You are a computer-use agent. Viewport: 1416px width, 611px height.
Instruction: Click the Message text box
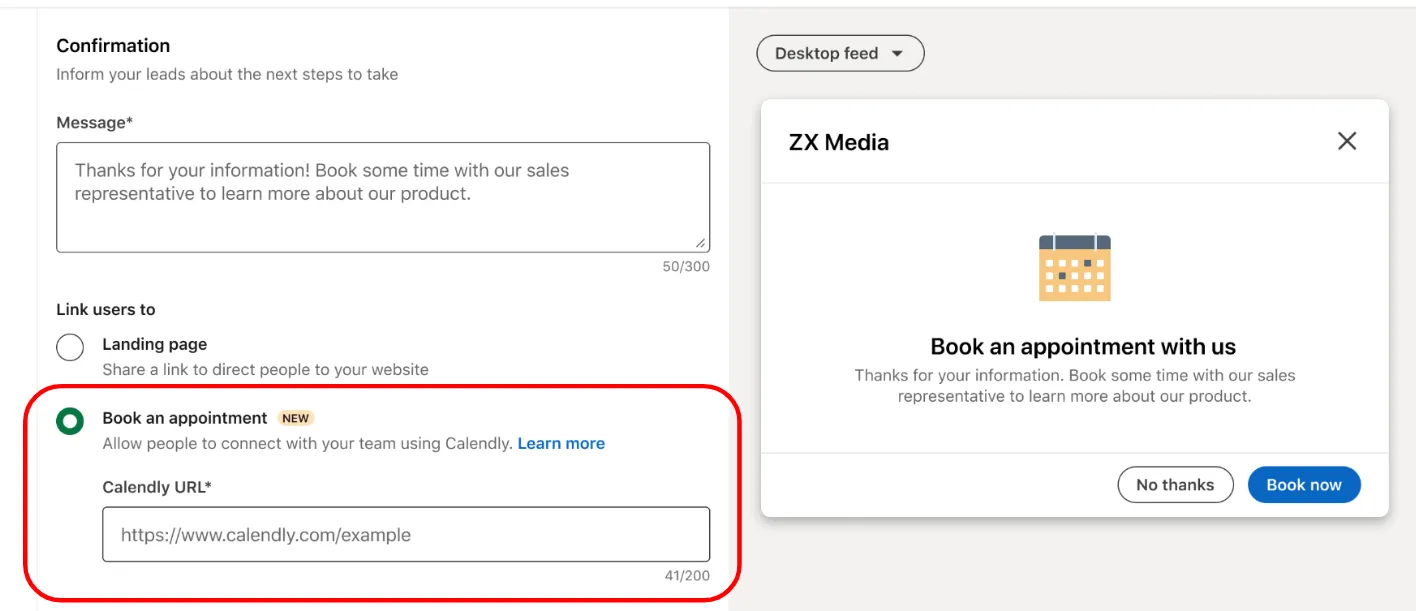coord(383,197)
